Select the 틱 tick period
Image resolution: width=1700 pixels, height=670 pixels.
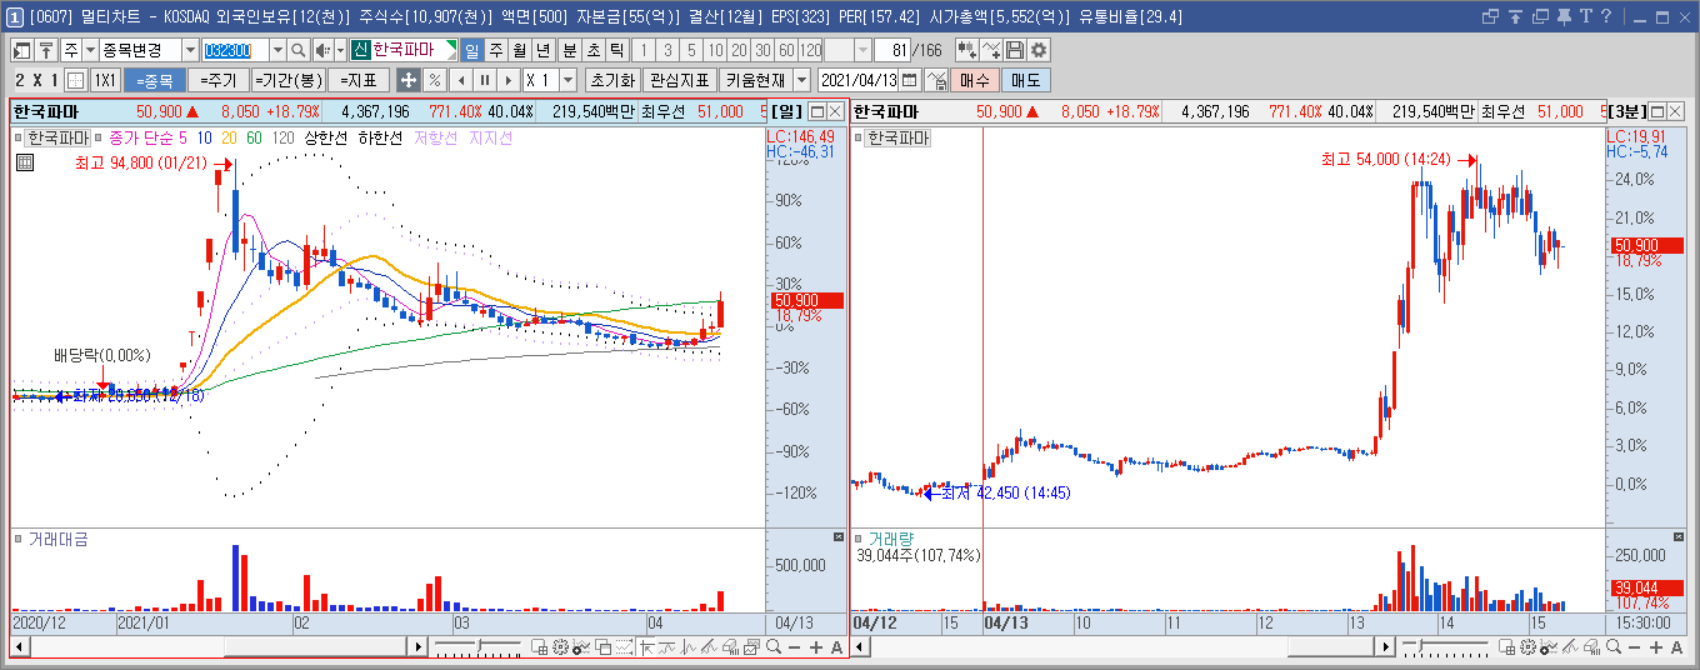(617, 50)
